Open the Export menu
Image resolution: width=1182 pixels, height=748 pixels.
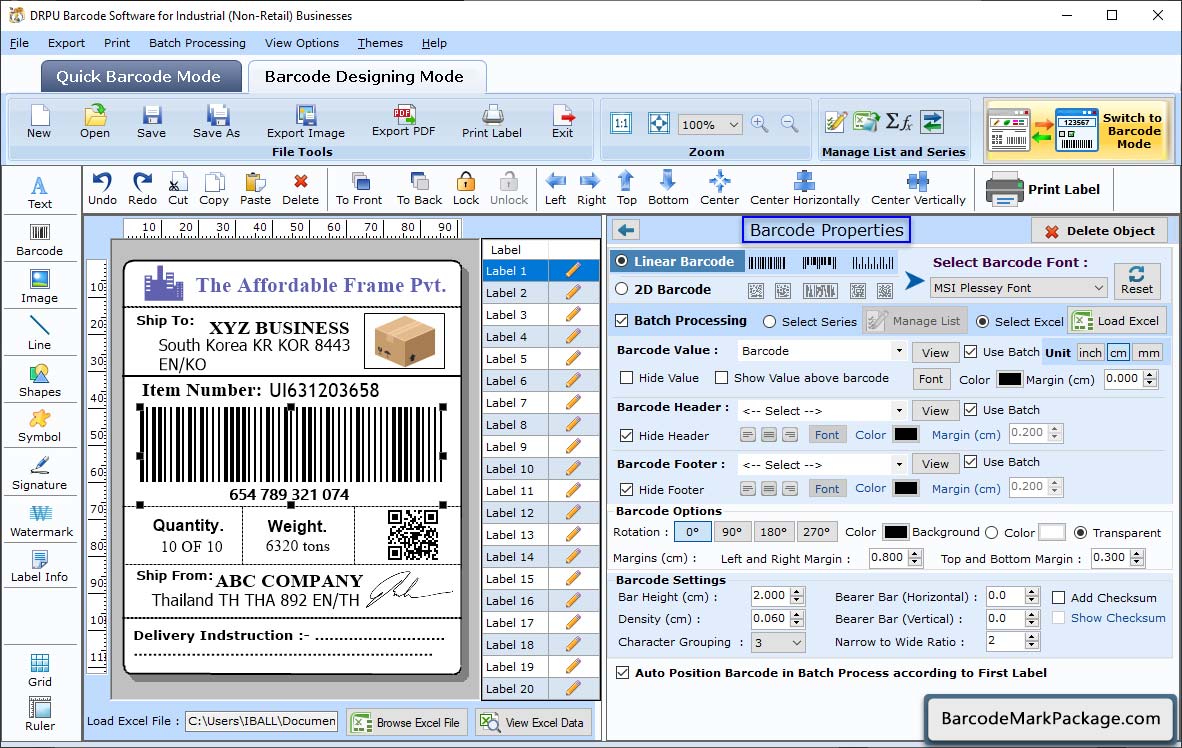coord(66,43)
